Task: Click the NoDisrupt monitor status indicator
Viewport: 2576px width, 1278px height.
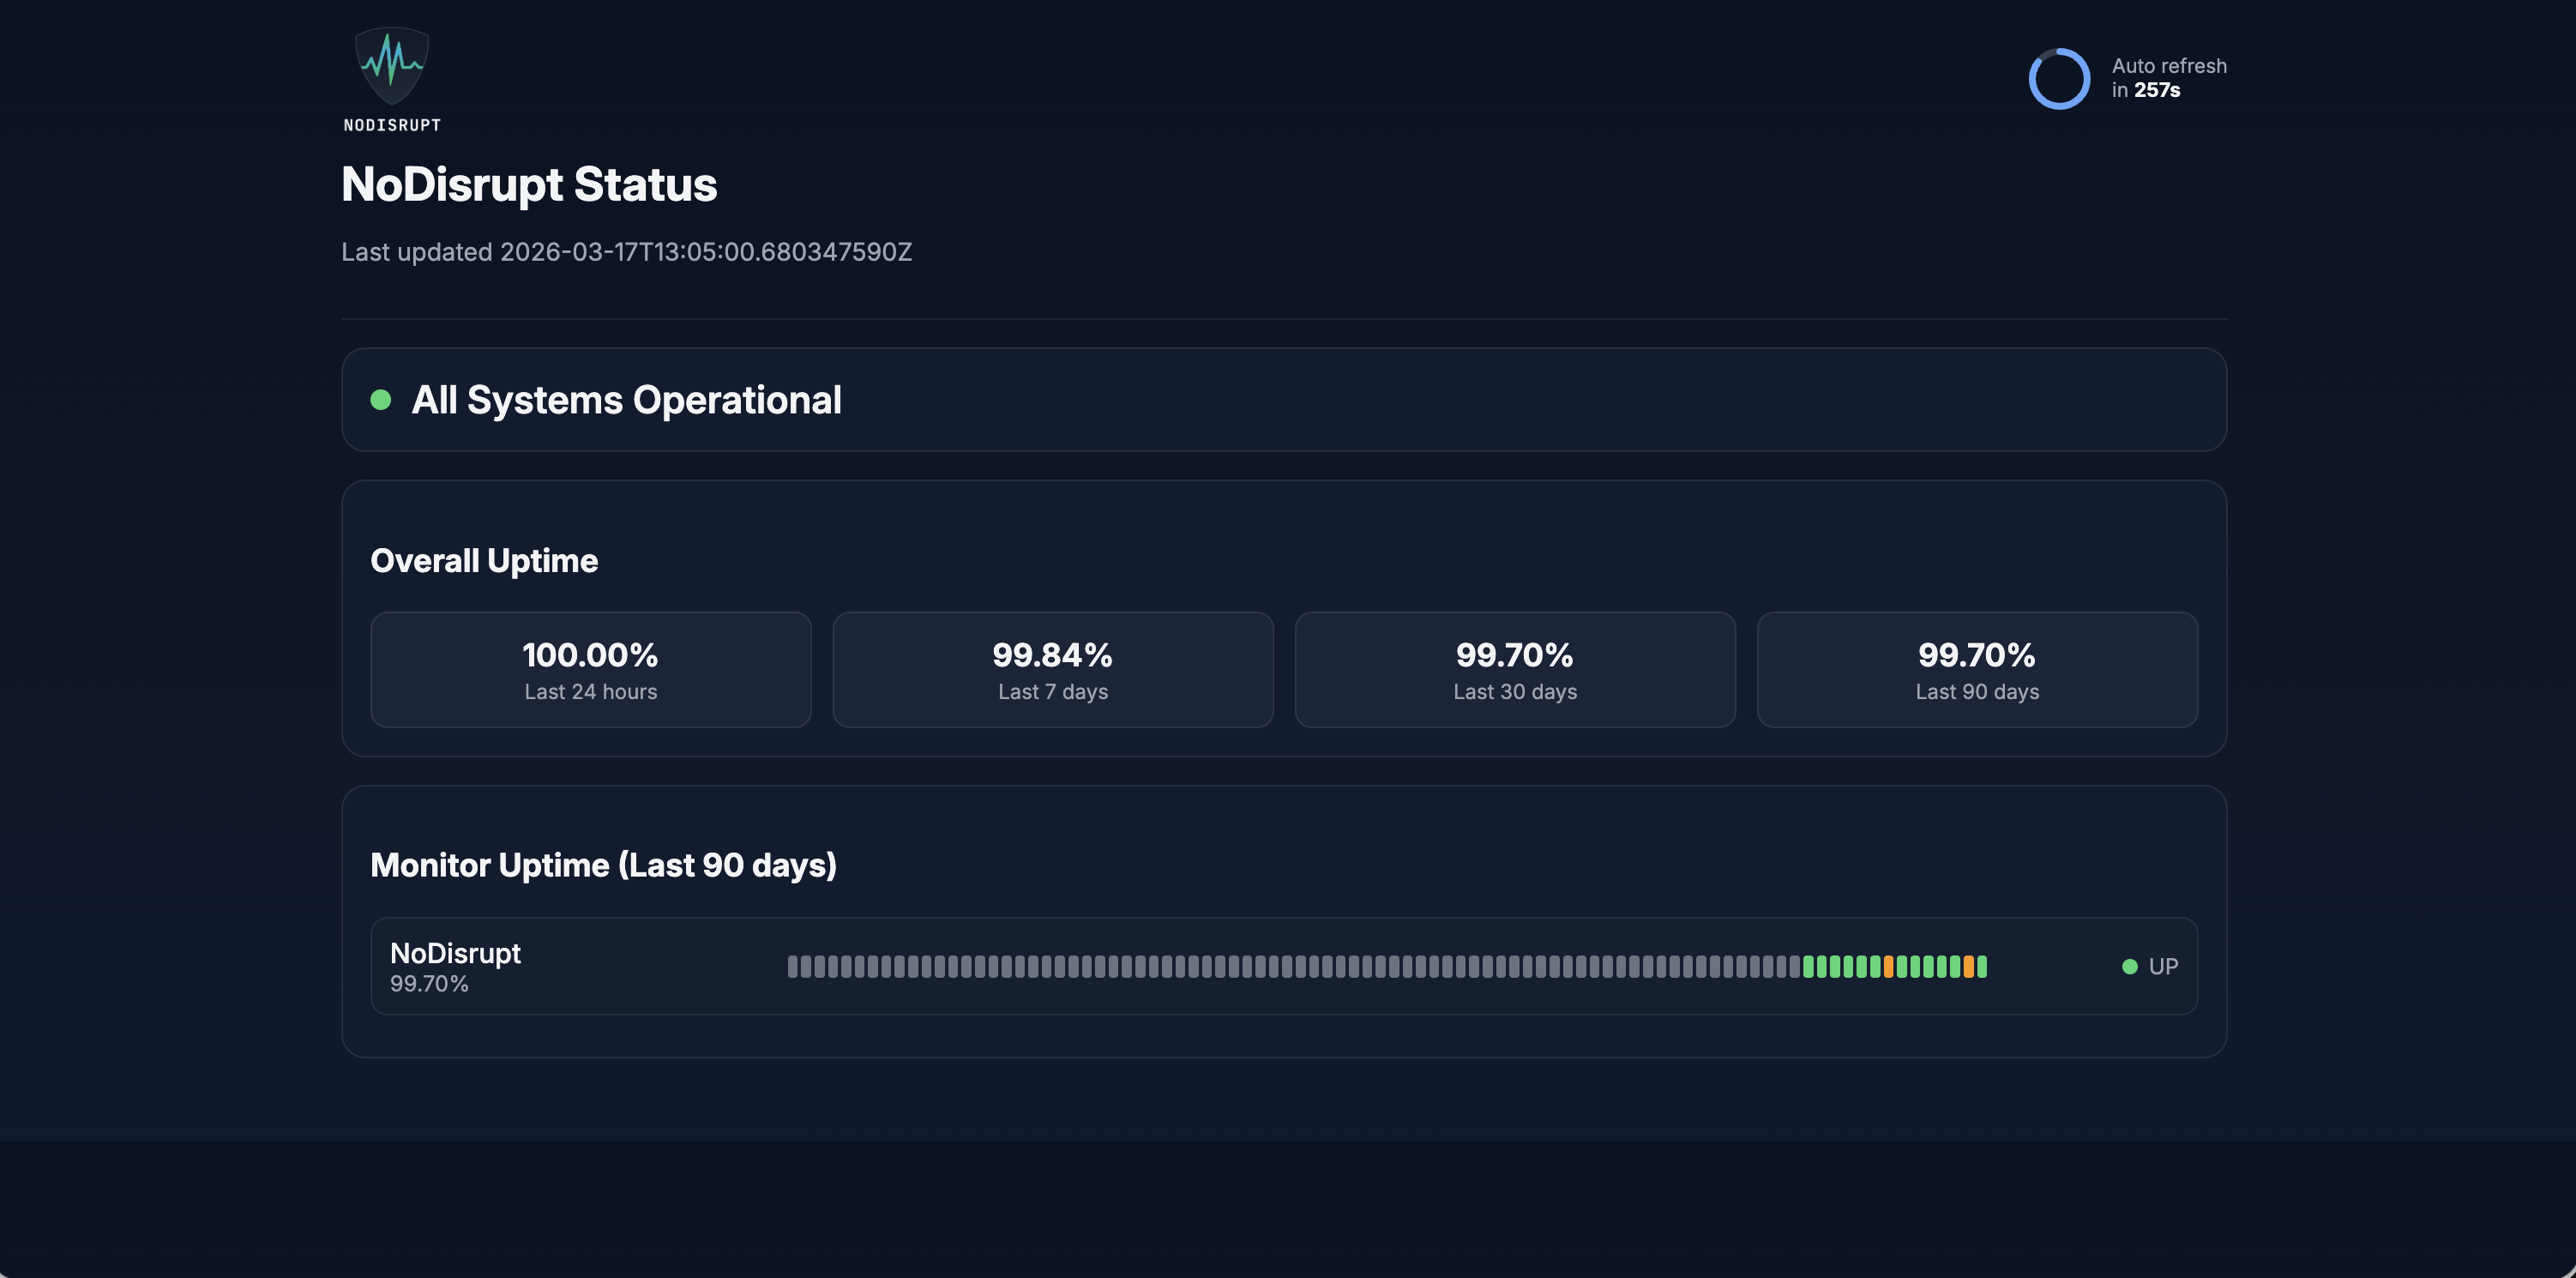Action: (2148, 966)
